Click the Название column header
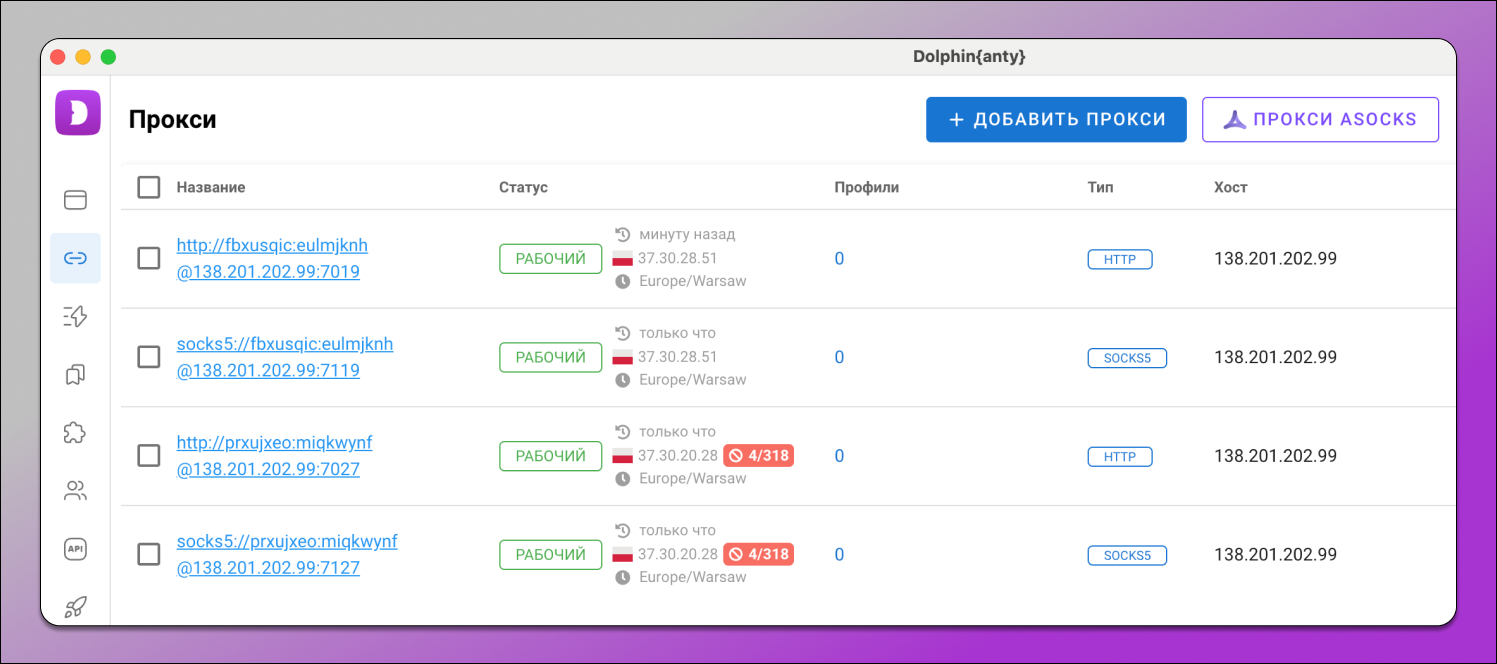1497x664 pixels. [x=211, y=187]
